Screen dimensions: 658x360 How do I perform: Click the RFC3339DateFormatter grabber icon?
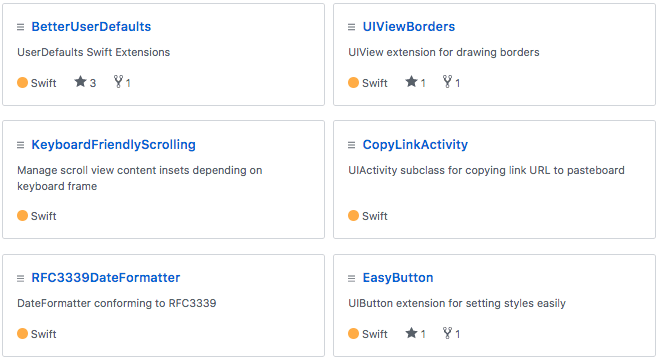click(x=21, y=279)
